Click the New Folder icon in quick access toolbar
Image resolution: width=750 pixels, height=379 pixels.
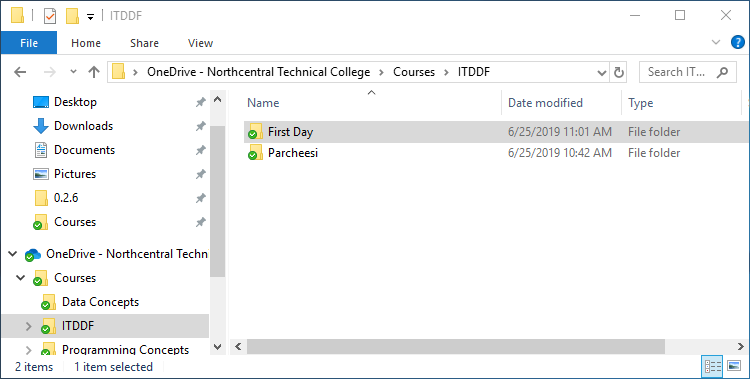[72, 16]
